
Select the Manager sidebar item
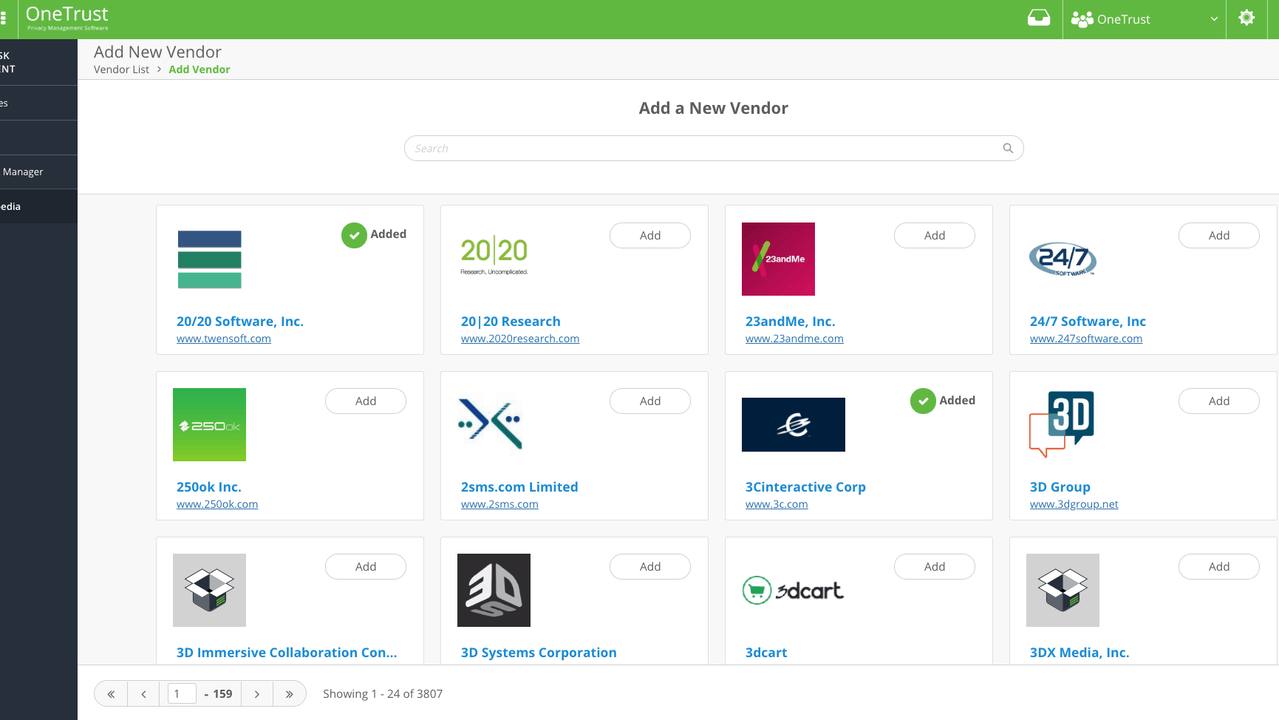(23, 172)
